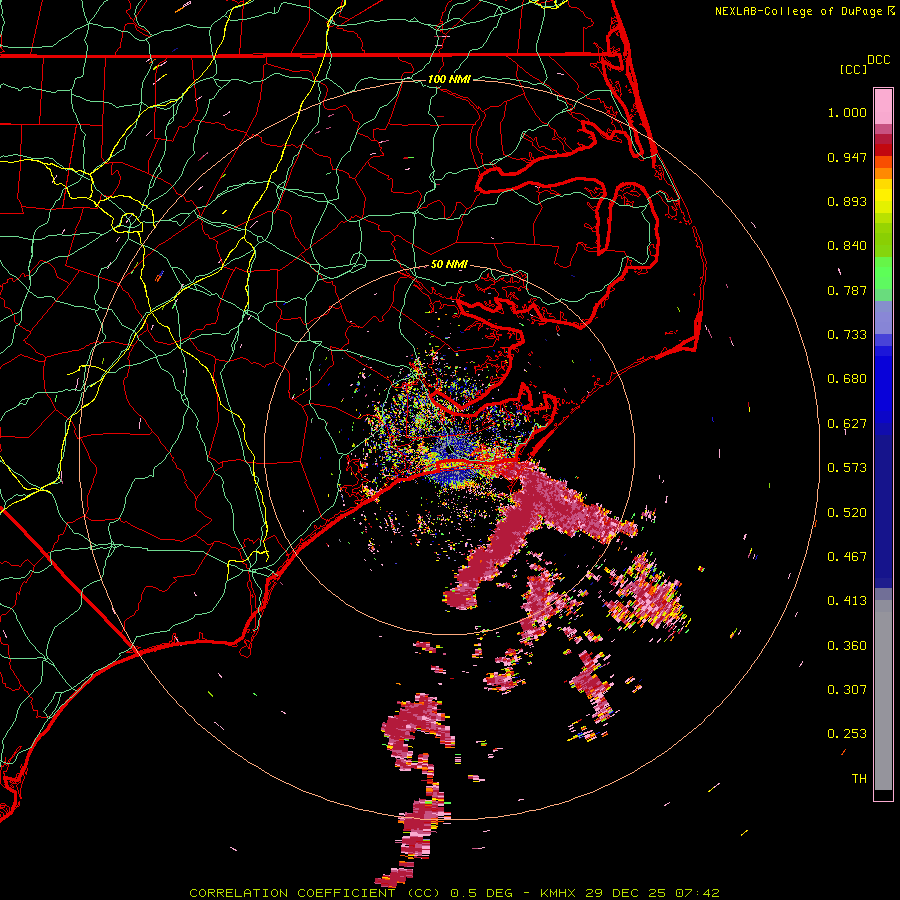Select the 0.947 scale value
The width and height of the screenshot is (900, 900).
point(847,157)
